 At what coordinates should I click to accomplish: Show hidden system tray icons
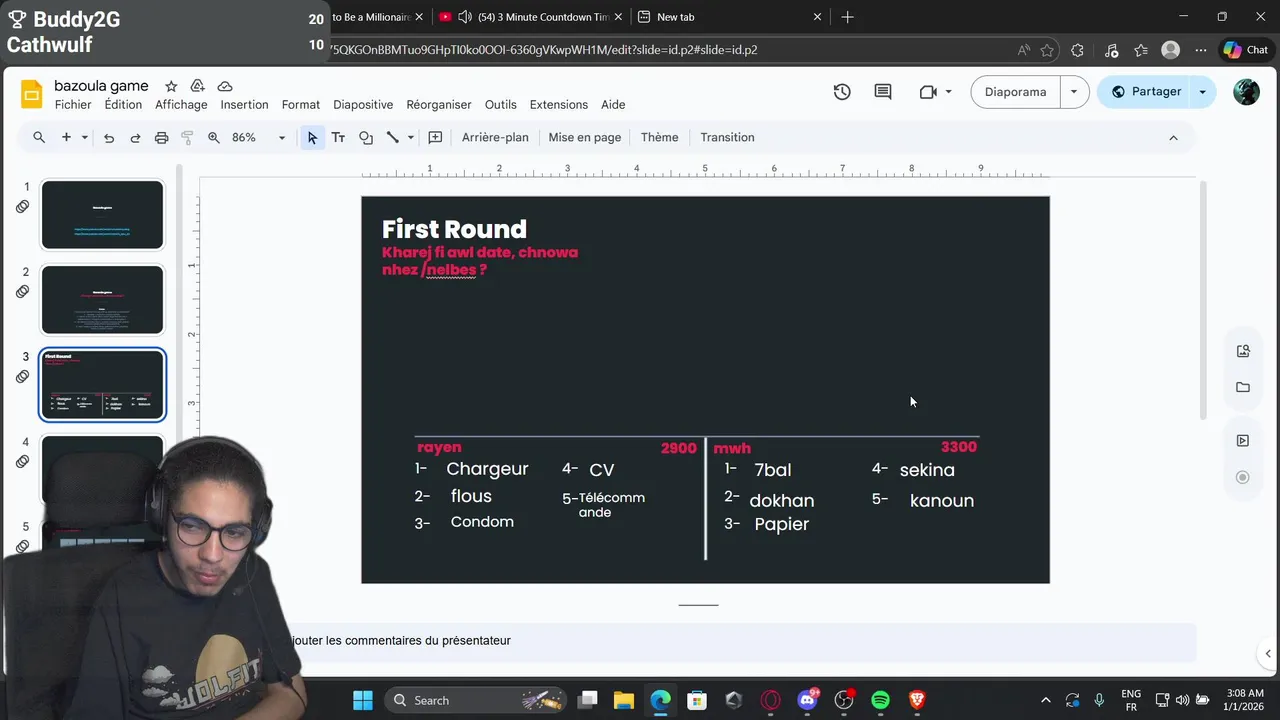pos(1046,700)
